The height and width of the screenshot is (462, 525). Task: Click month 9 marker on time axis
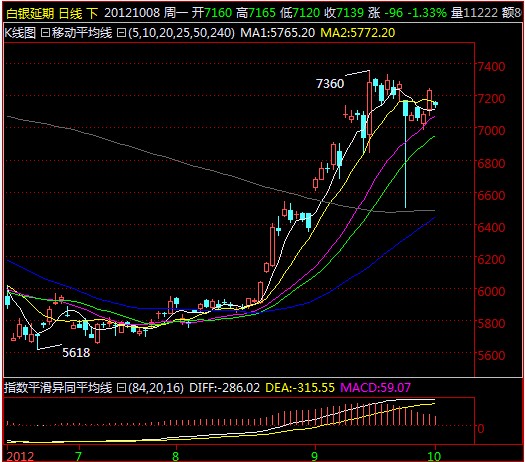click(x=314, y=456)
